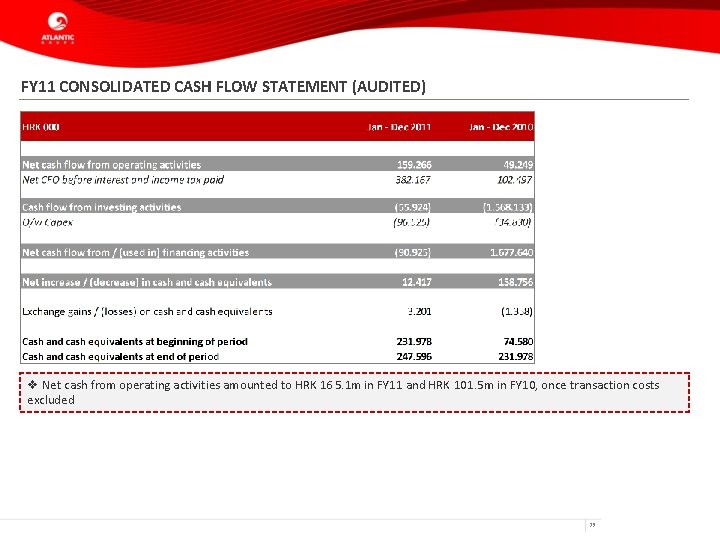
Task: Select the slide title 'FY11 Consolidated Cash Flow Statement (Audited)'
Action: click(223, 87)
